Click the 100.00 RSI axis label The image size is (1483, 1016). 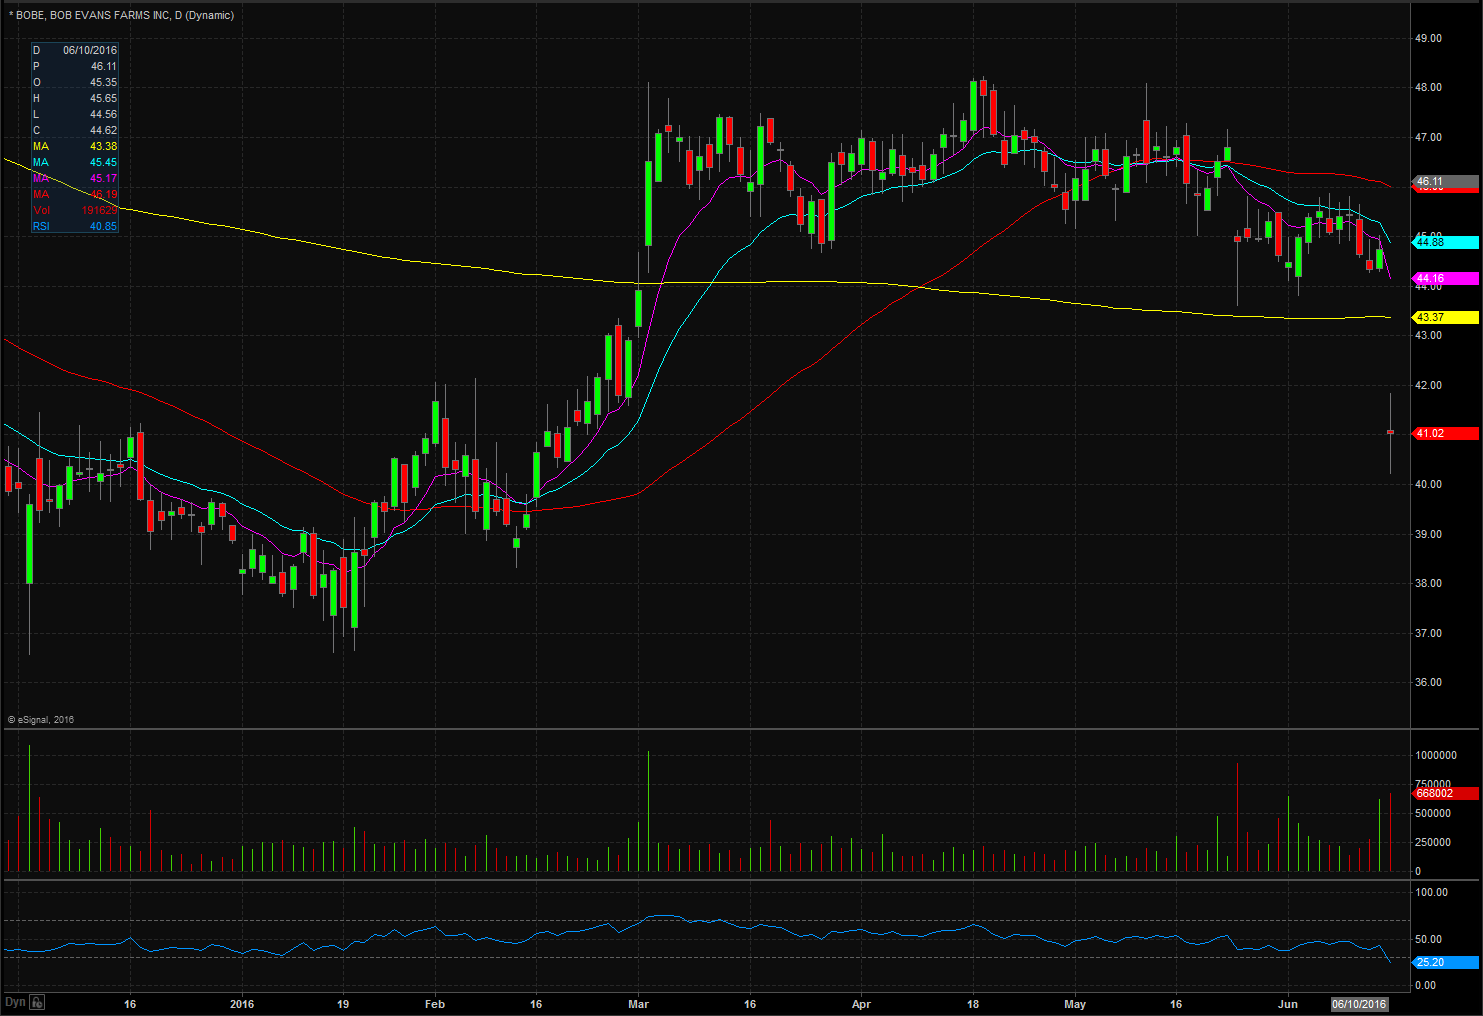coord(1433,892)
